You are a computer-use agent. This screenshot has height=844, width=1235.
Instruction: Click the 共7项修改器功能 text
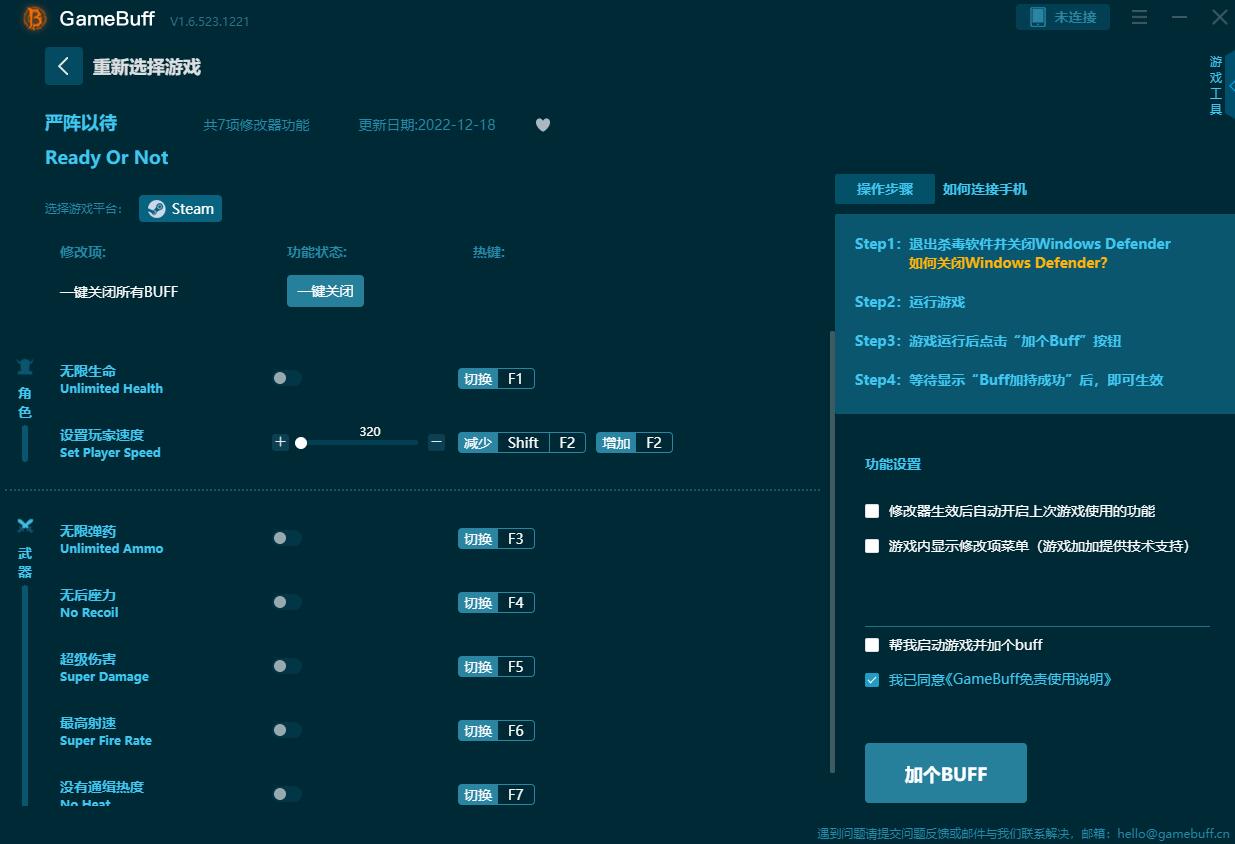click(256, 125)
